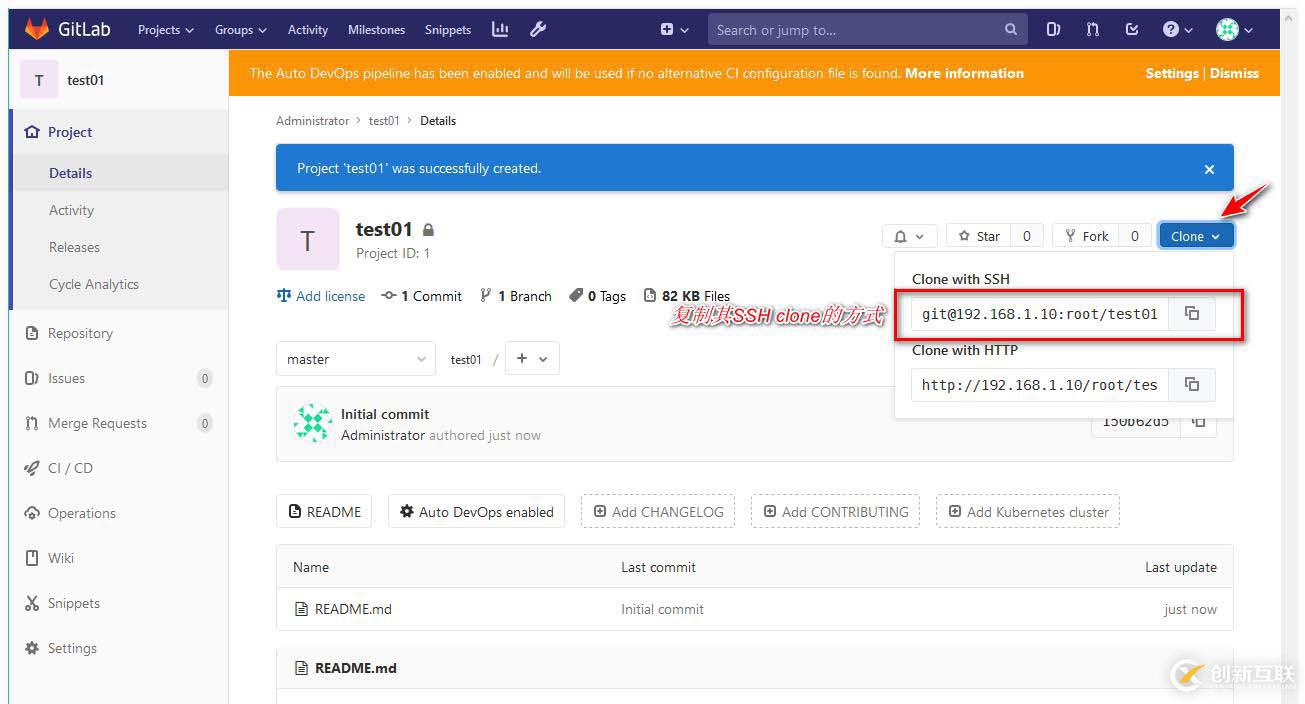Click the README button

click(324, 511)
